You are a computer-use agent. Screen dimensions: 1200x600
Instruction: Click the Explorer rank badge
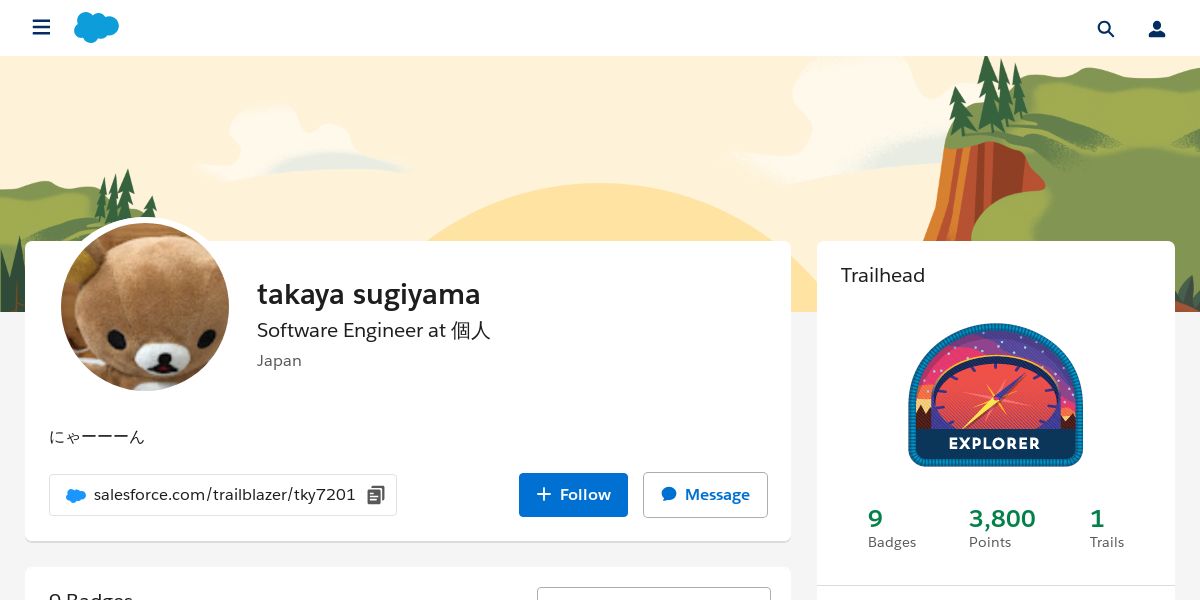995,395
